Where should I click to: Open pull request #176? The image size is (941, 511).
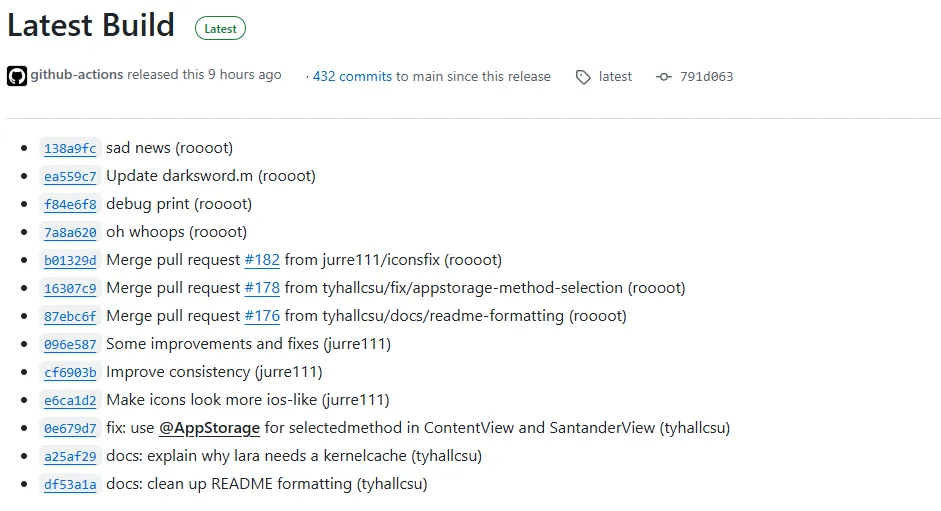tap(262, 316)
